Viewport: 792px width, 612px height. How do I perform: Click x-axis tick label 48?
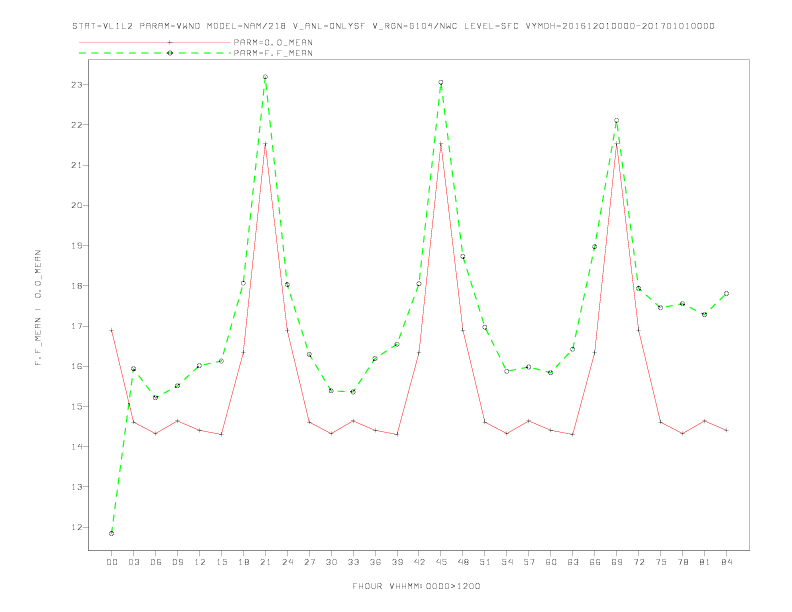coord(463,562)
